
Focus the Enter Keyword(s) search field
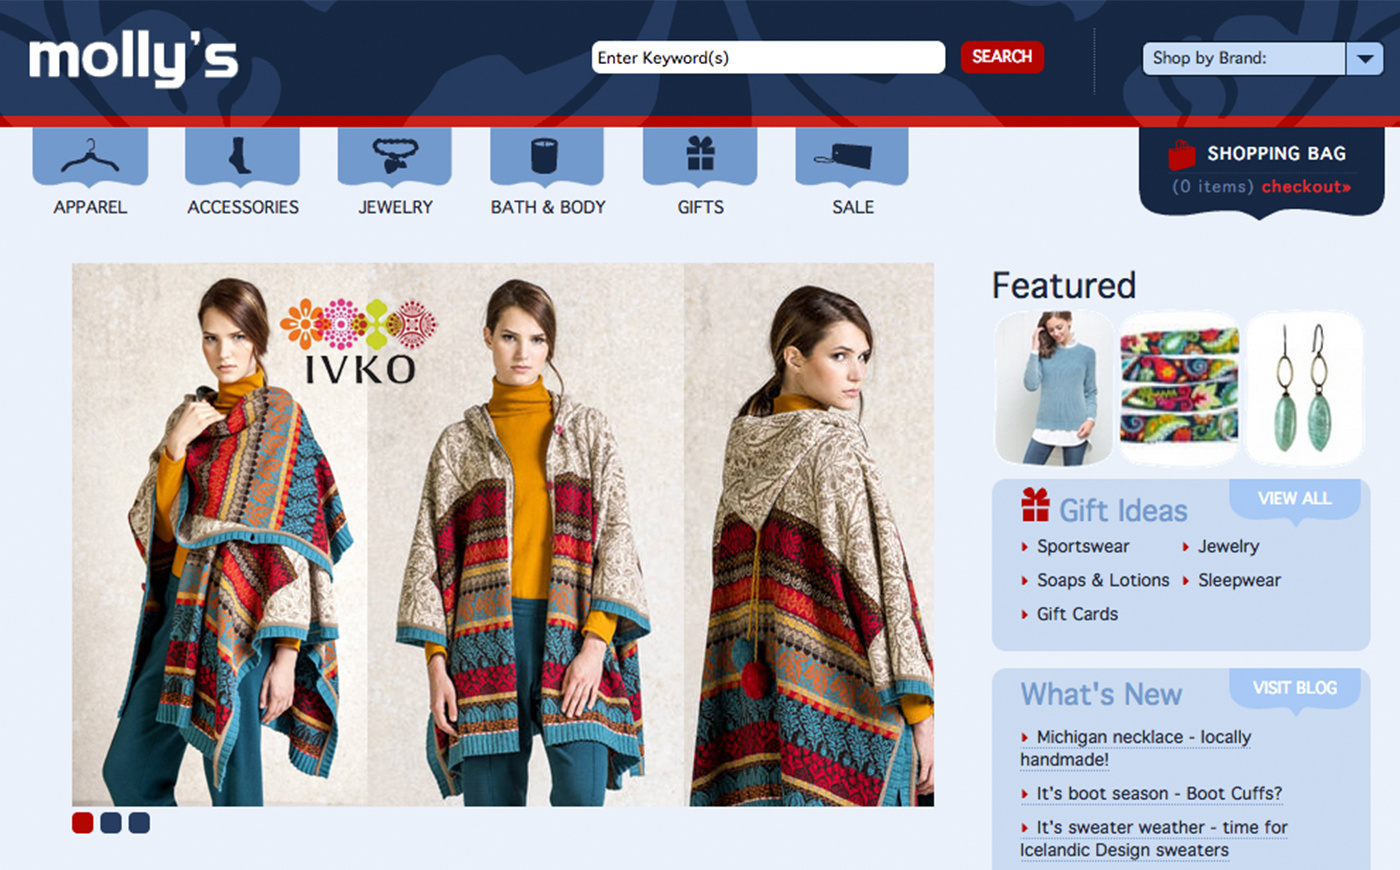767,58
